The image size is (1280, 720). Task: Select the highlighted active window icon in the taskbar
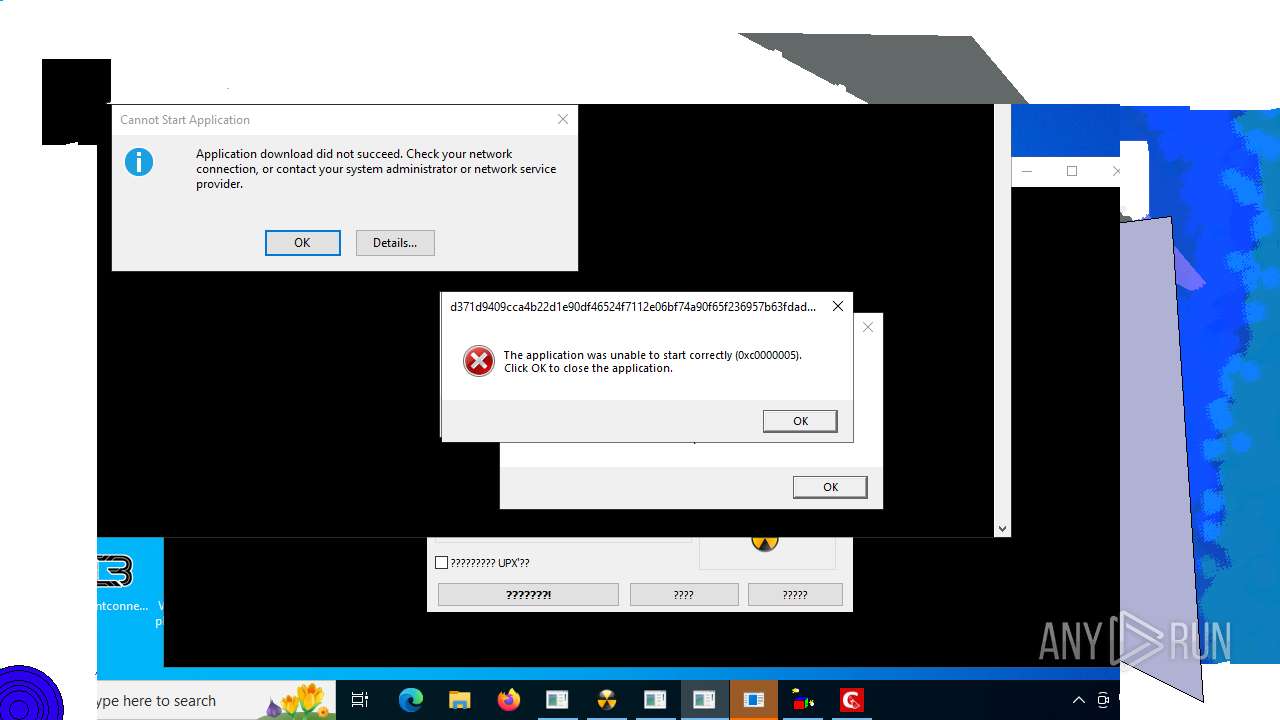point(704,701)
